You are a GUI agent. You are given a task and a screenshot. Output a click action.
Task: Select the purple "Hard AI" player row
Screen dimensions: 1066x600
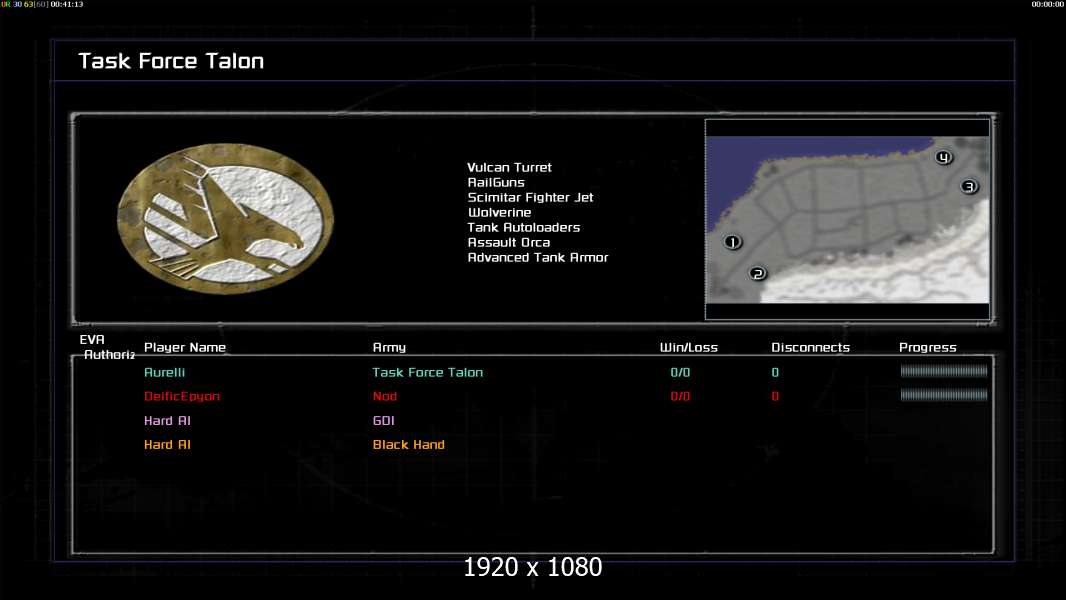(x=167, y=421)
